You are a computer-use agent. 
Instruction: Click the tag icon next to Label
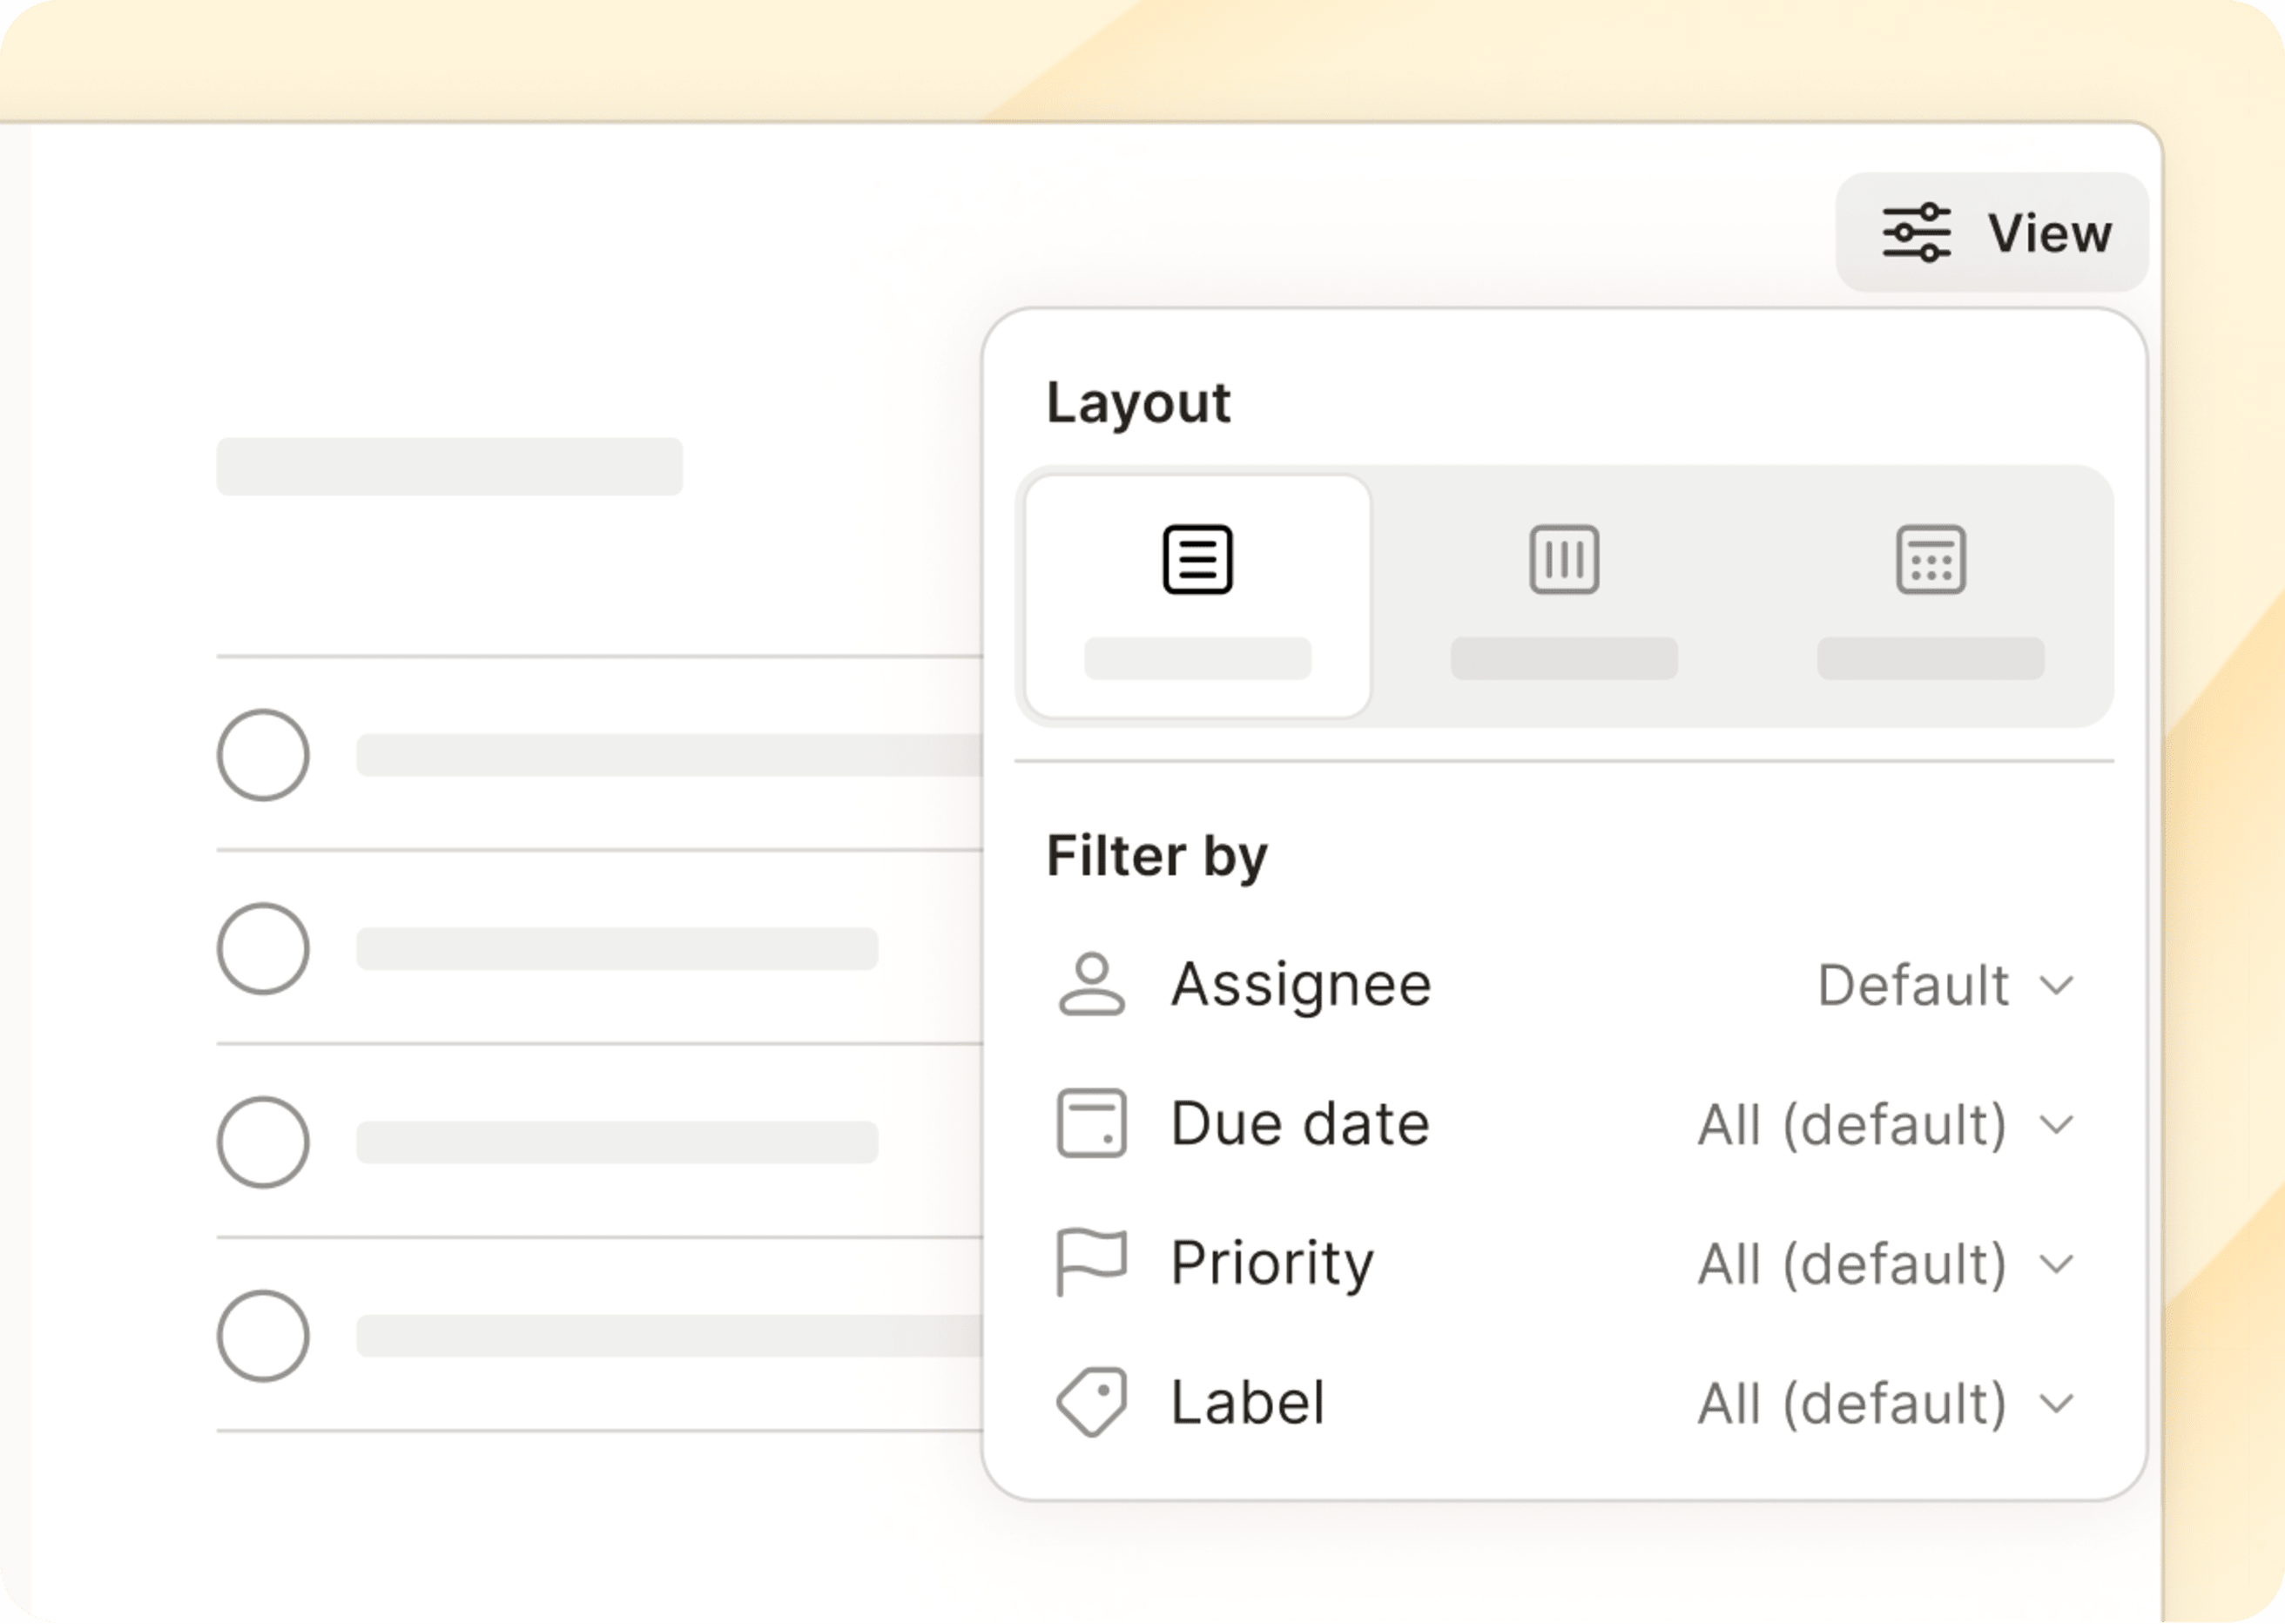click(x=1092, y=1402)
